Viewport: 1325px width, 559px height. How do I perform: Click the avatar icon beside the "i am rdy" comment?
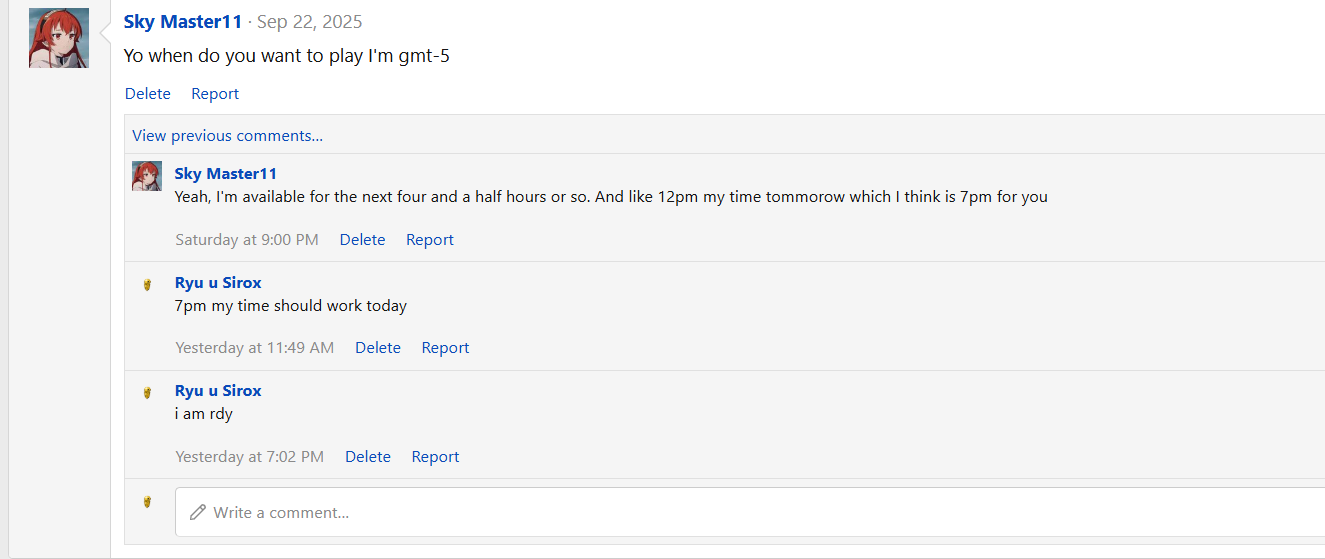pyautogui.click(x=147, y=393)
